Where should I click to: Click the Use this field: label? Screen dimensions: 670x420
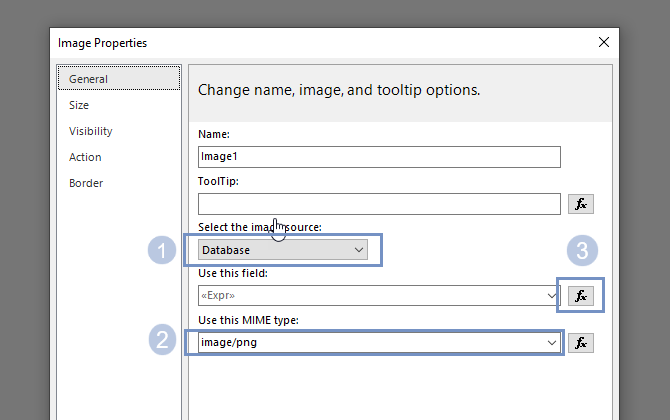(233, 273)
